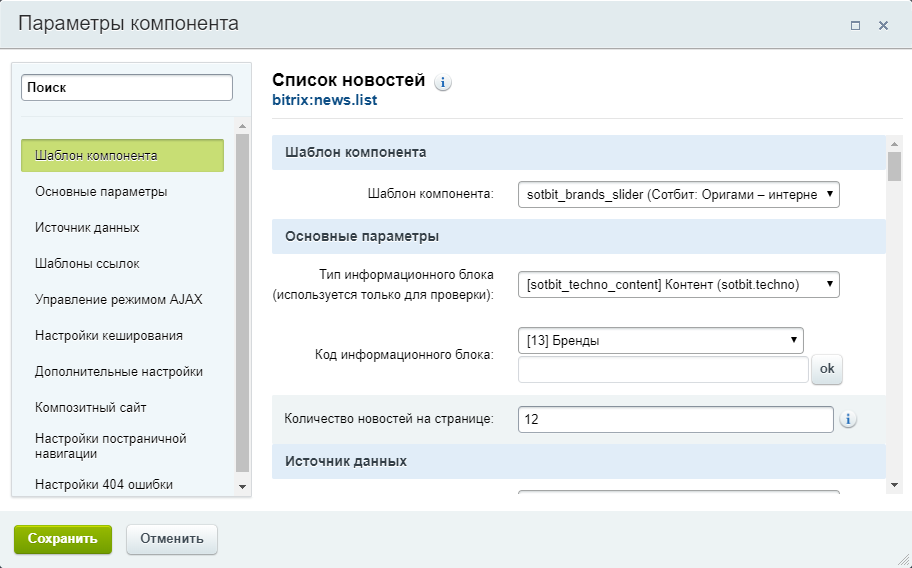Go to Источник данных section
912x568 pixels.
point(87,227)
